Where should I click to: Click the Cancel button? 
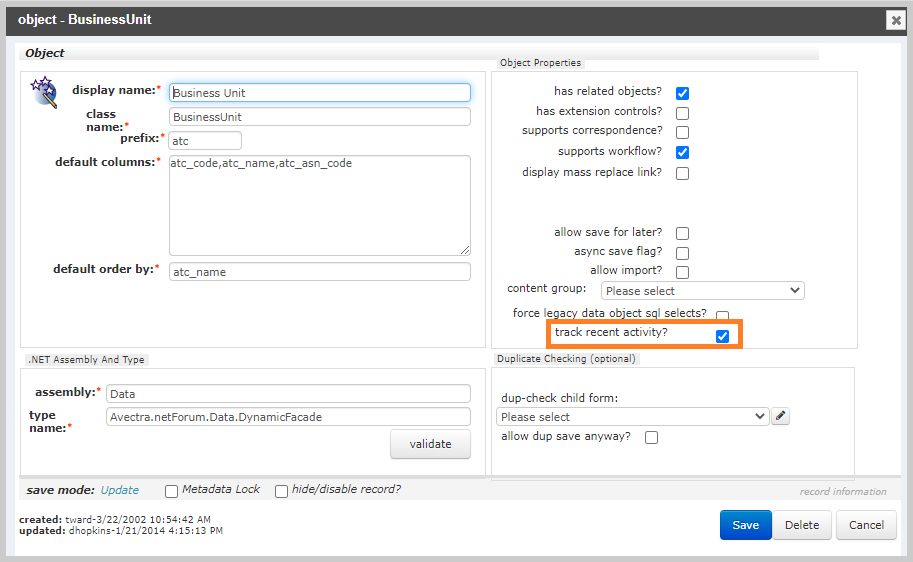866,525
